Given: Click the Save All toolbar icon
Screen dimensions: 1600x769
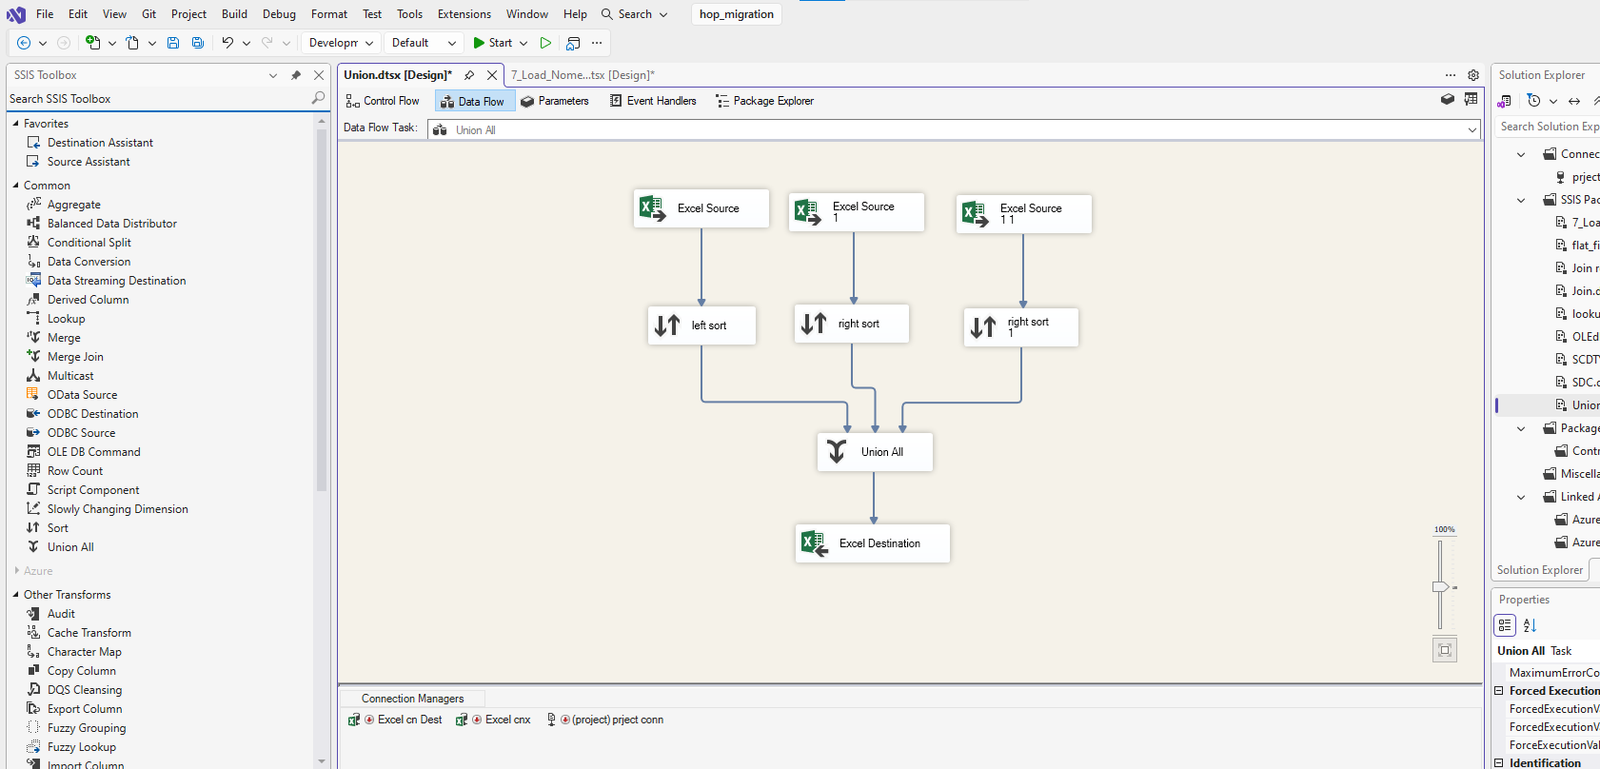Looking at the screenshot, I should click(x=198, y=43).
